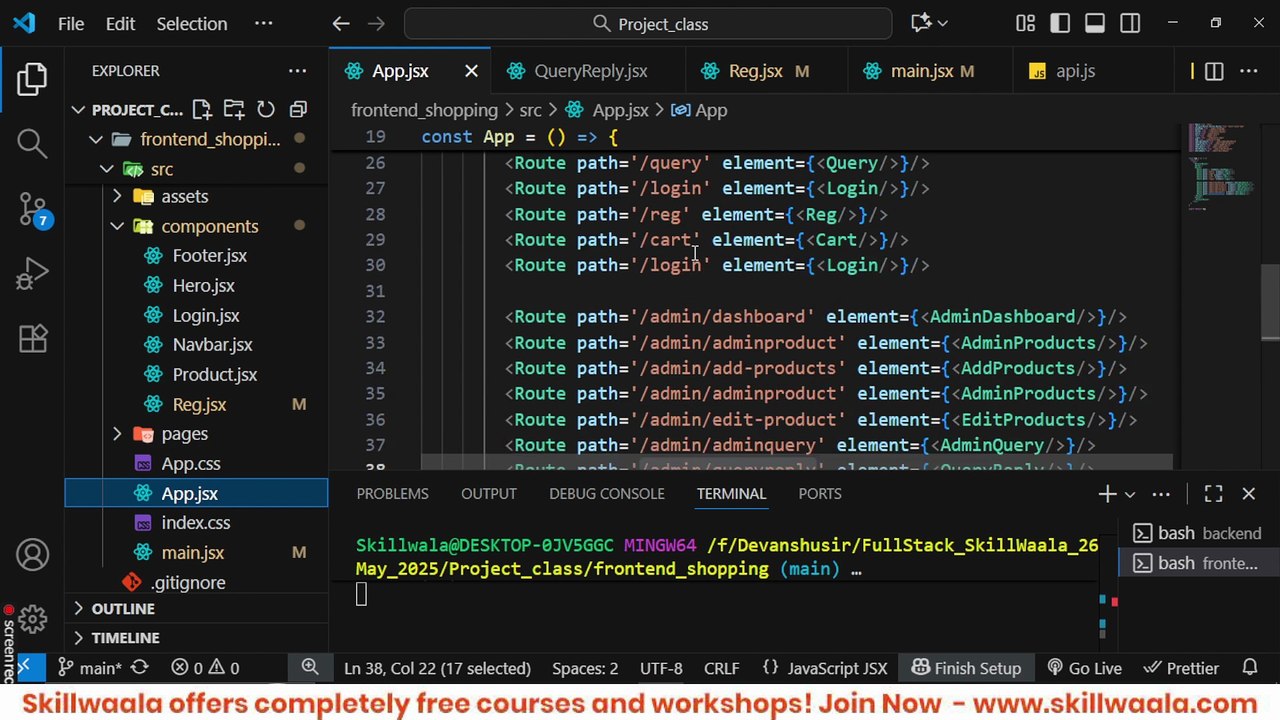The image size is (1280, 720).
Task: Click Finish Setup in status bar
Action: pos(966,668)
